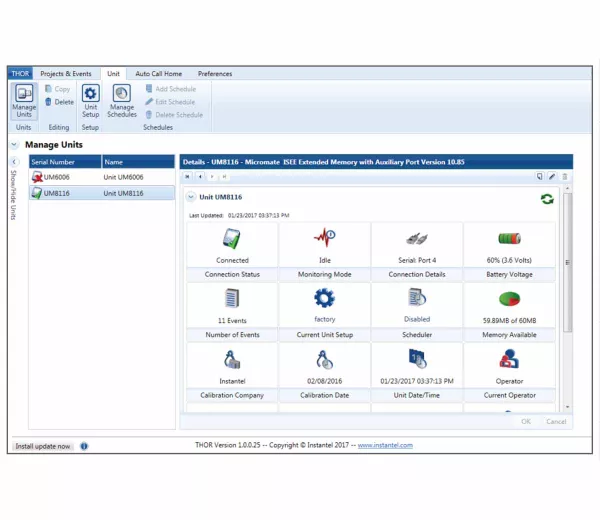
Task: Click disconnected status icon for UM6006
Action: pos(37,177)
